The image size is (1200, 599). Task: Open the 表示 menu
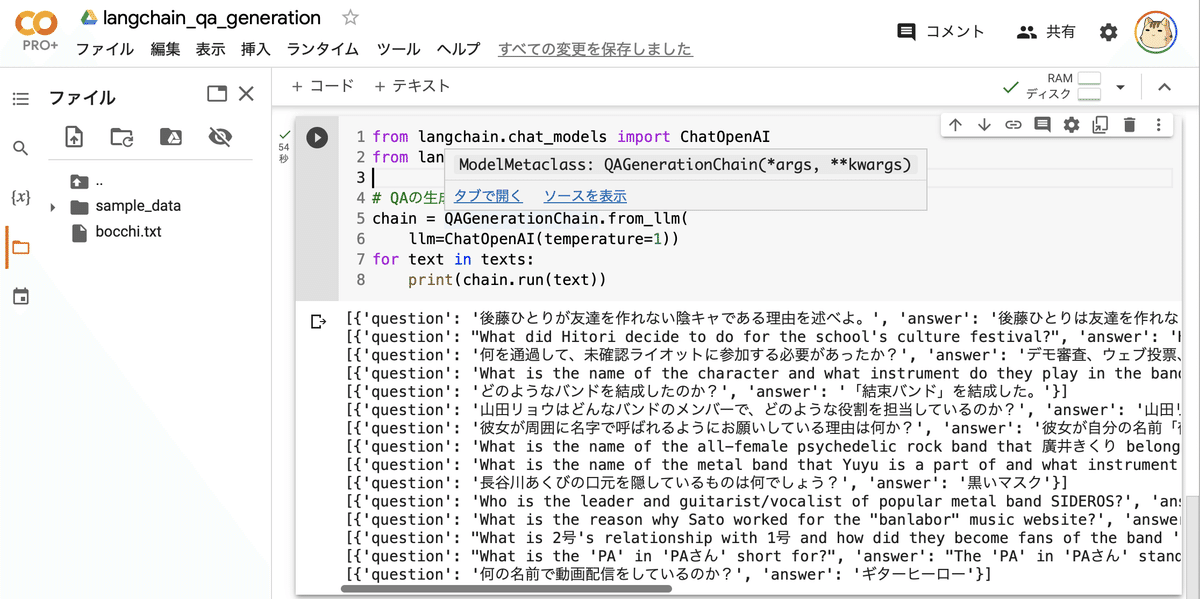210,49
